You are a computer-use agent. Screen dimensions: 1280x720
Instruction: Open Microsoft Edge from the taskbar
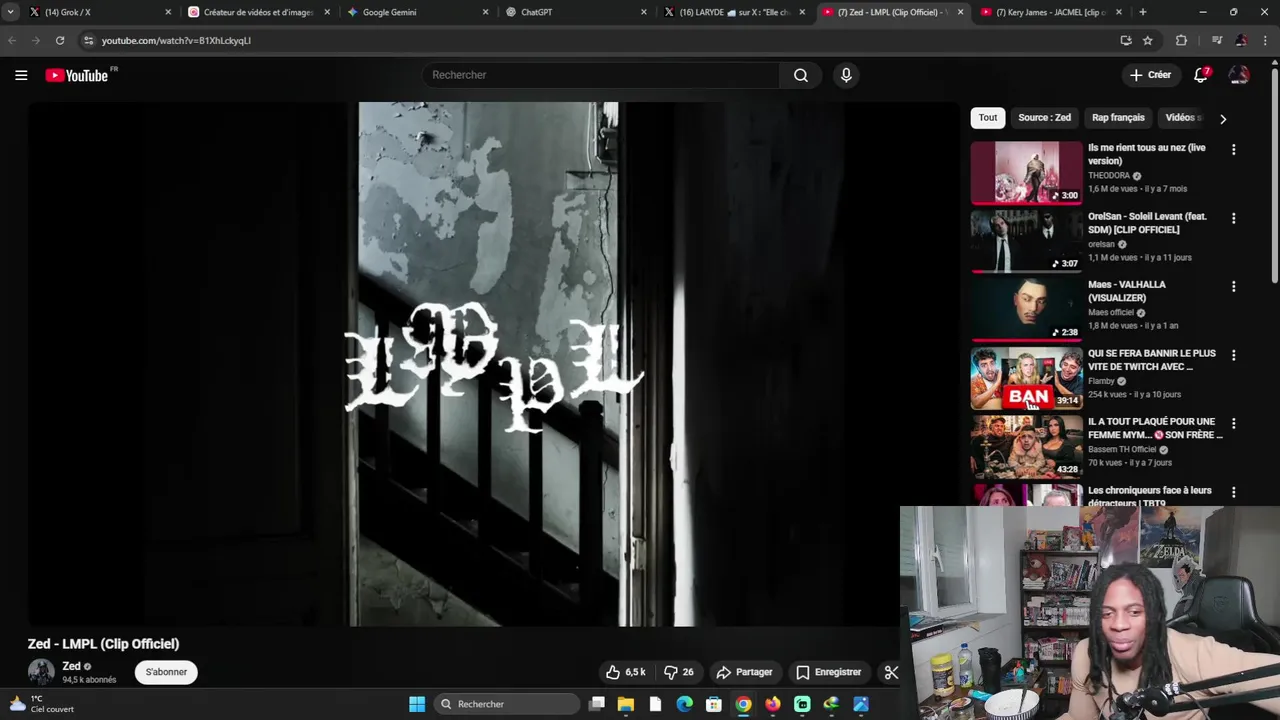[684, 704]
